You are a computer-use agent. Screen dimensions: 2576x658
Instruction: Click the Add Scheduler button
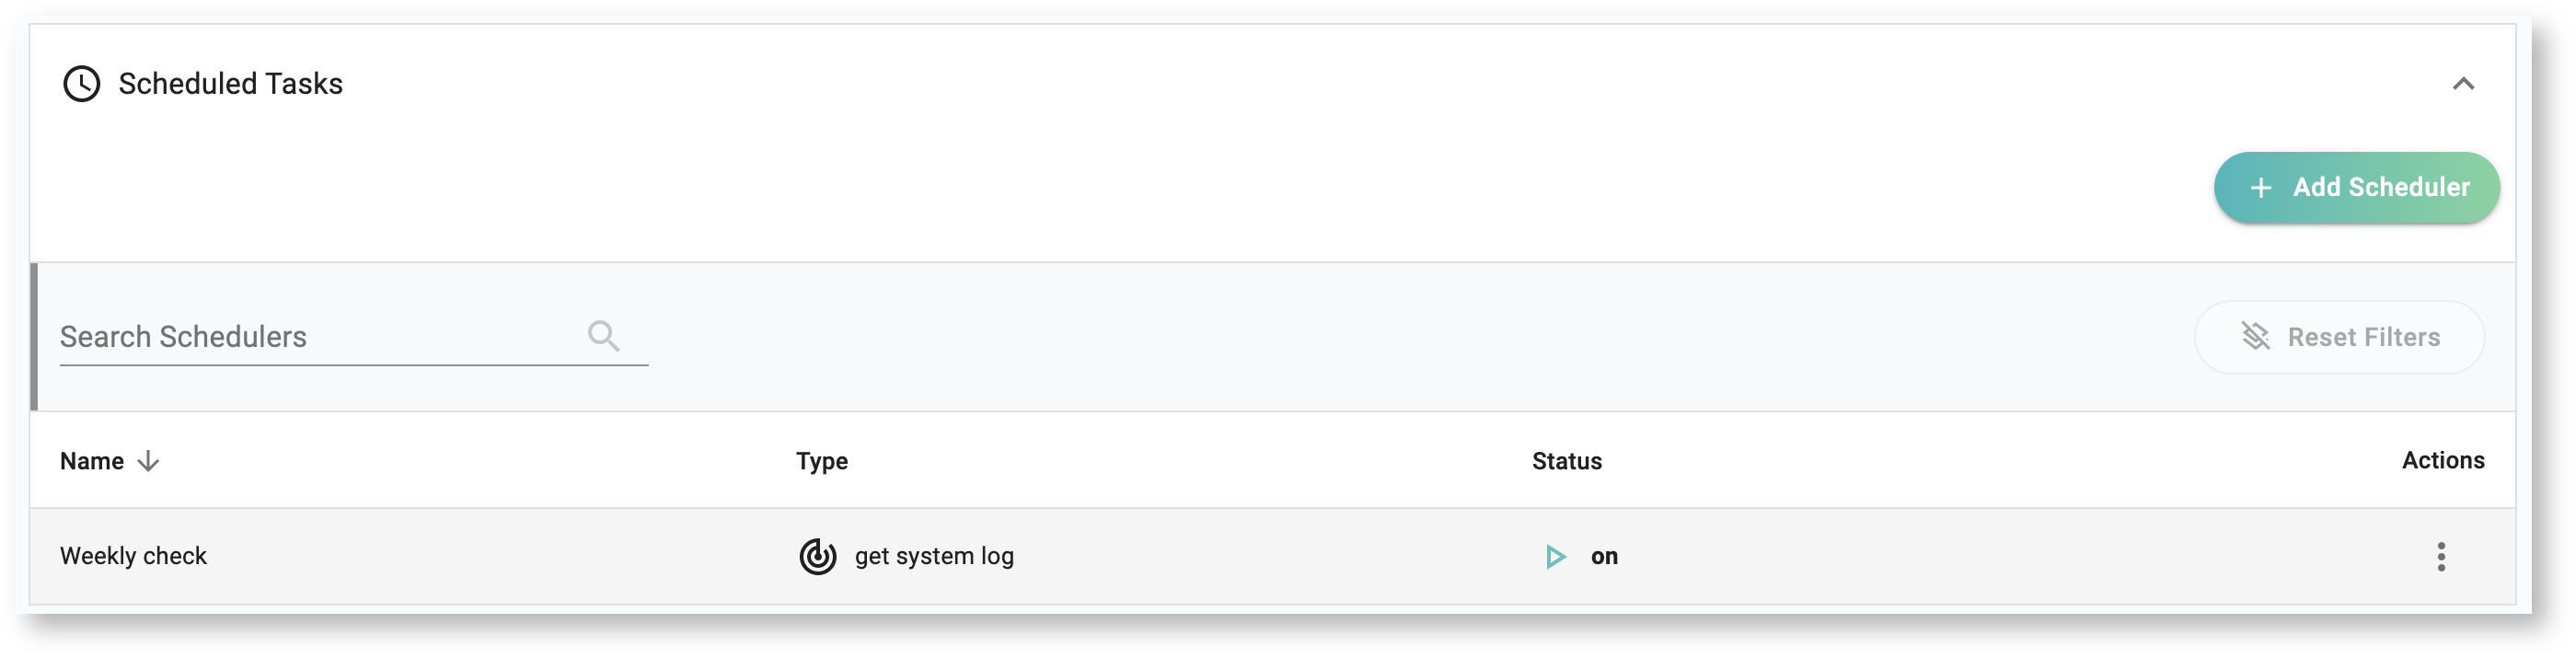(2356, 188)
